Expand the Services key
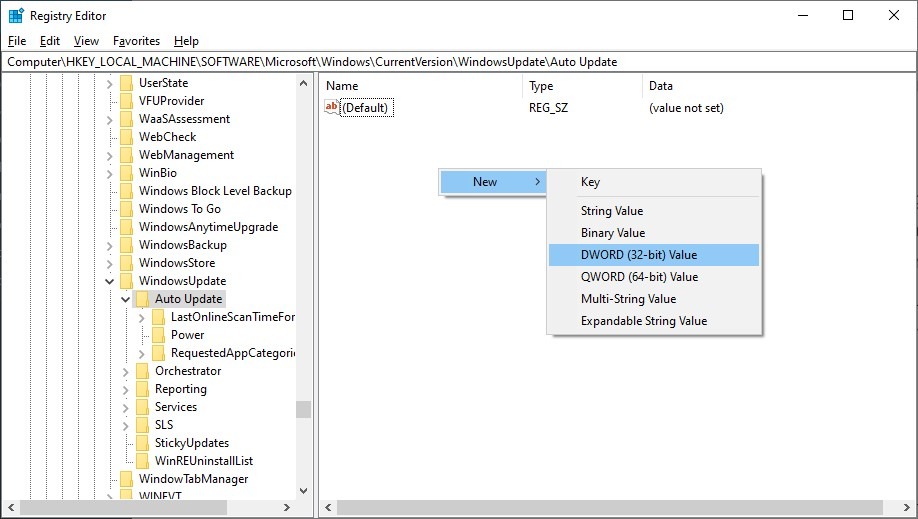The image size is (918, 519). (125, 408)
